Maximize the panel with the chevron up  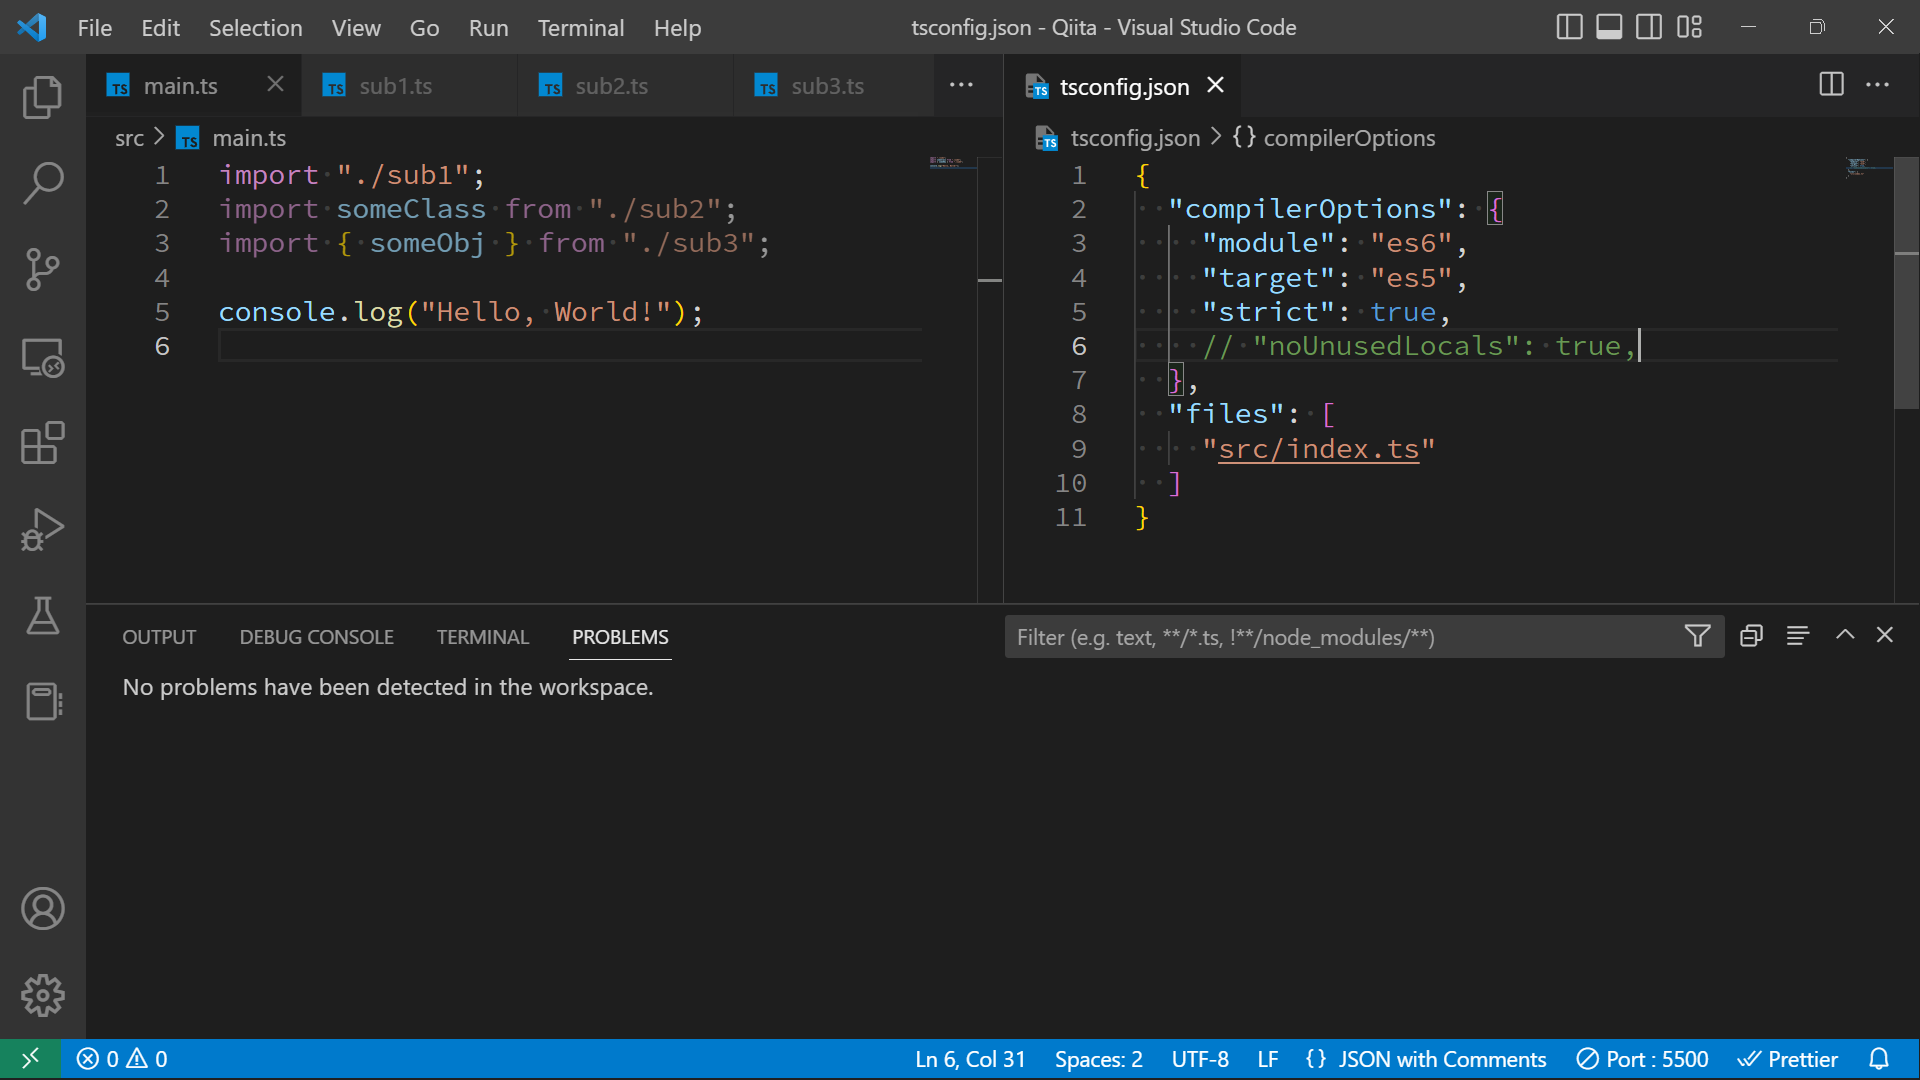point(1845,635)
